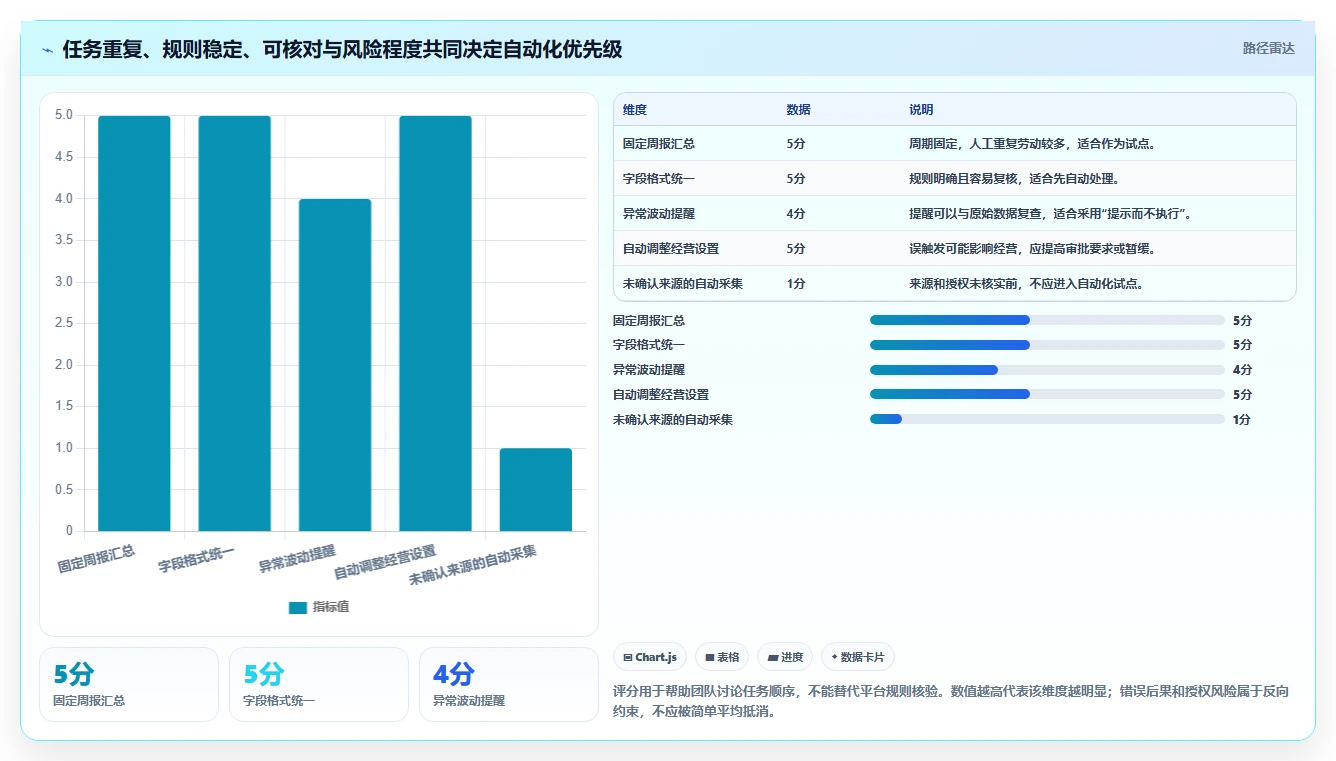
Task: Click the 固定周报汇总 progress bar
Action: [x=1047, y=320]
